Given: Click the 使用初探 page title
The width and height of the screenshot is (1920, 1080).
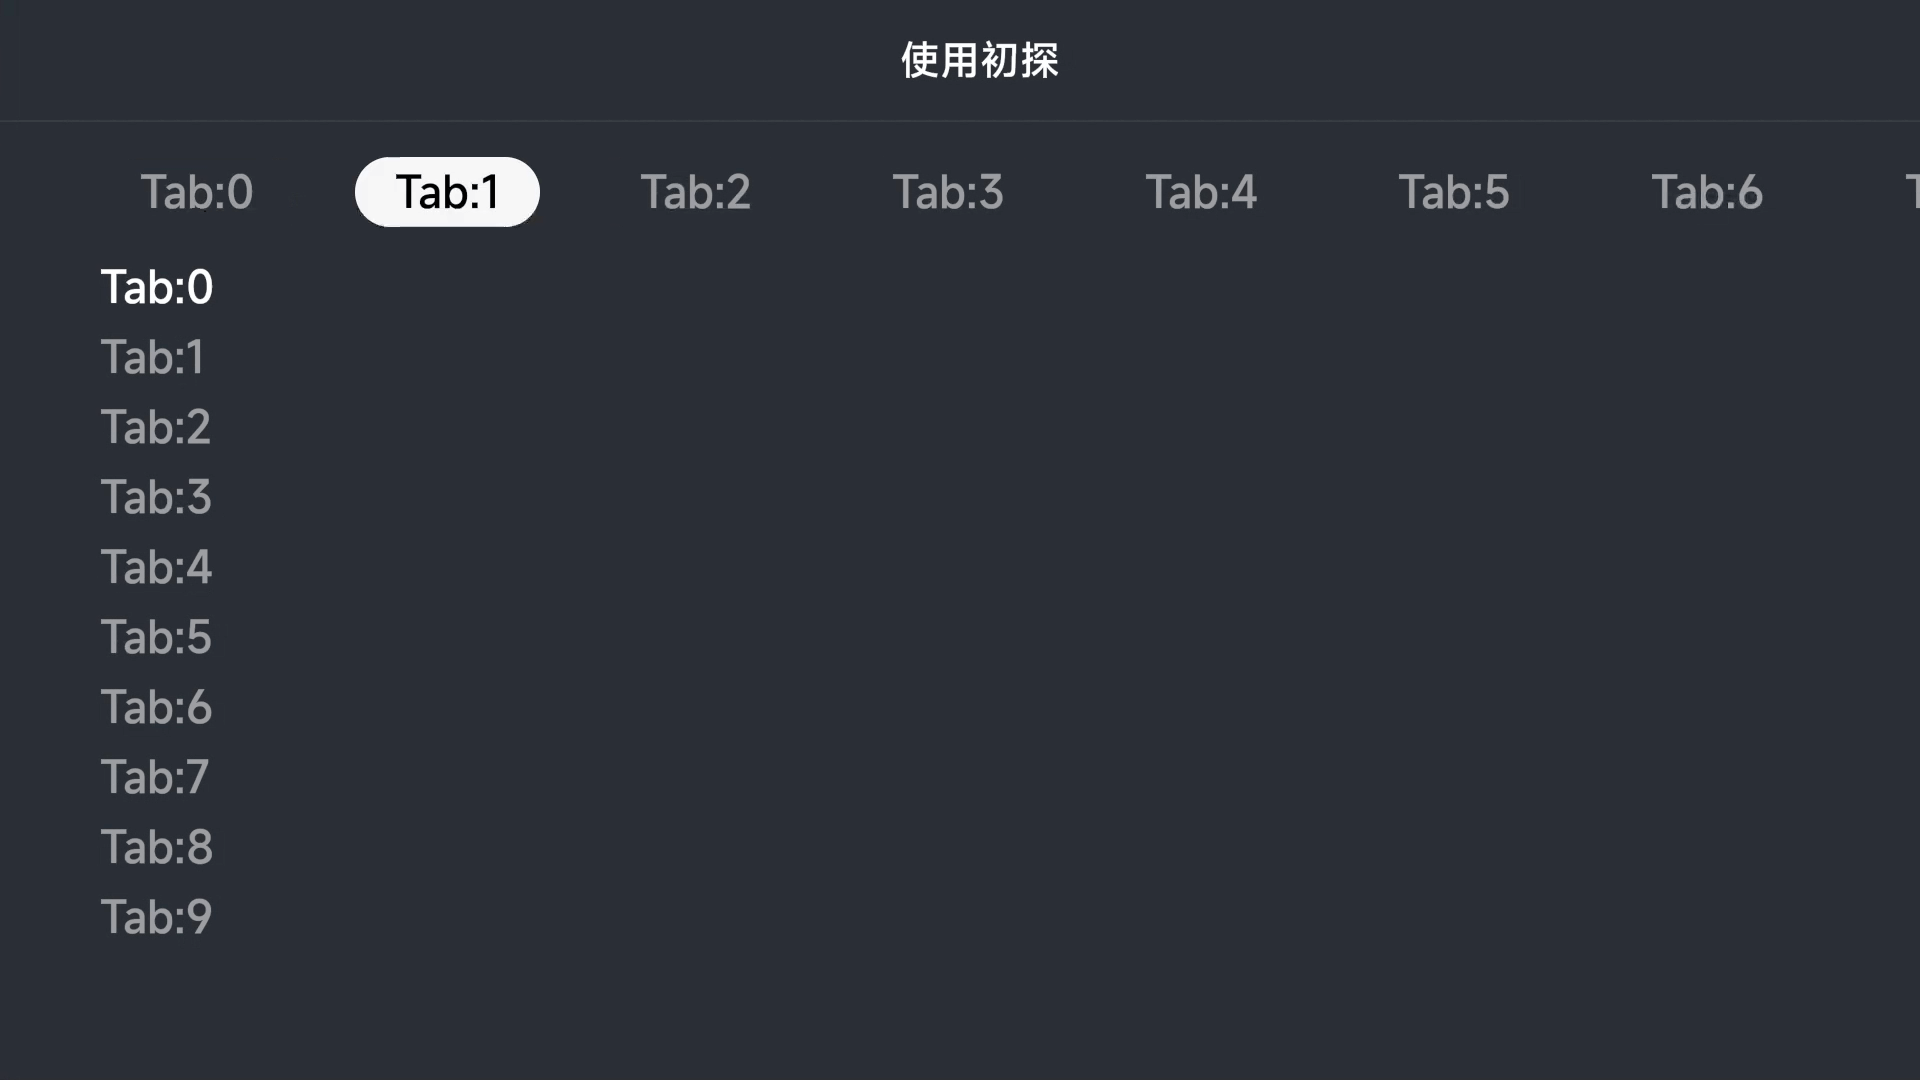Looking at the screenshot, I should (980, 60).
